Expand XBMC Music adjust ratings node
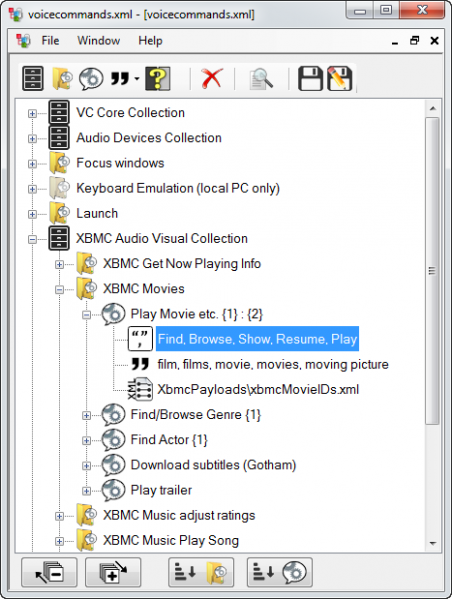Image resolution: width=452 pixels, height=599 pixels. click(59, 516)
